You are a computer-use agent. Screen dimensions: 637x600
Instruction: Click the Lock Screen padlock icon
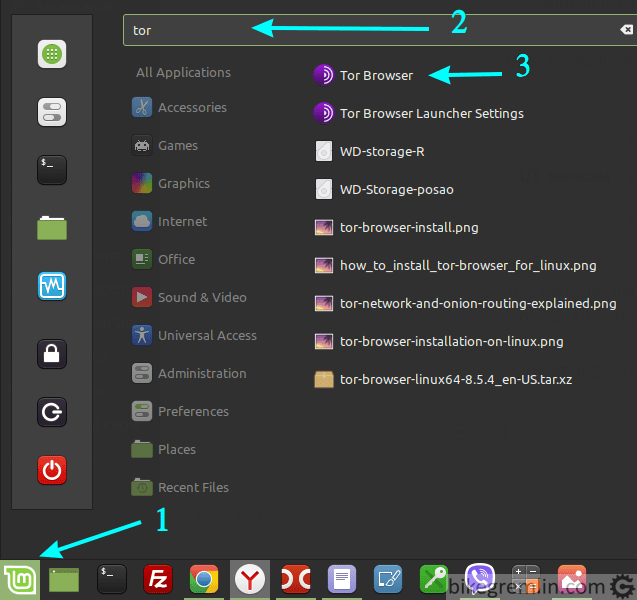pyautogui.click(x=52, y=354)
